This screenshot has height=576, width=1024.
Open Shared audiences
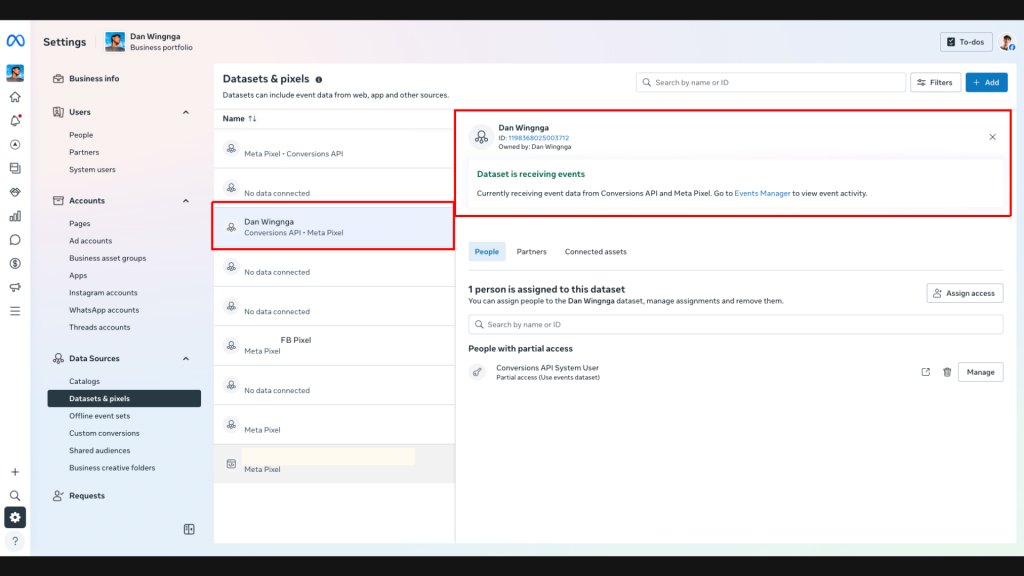99,451
